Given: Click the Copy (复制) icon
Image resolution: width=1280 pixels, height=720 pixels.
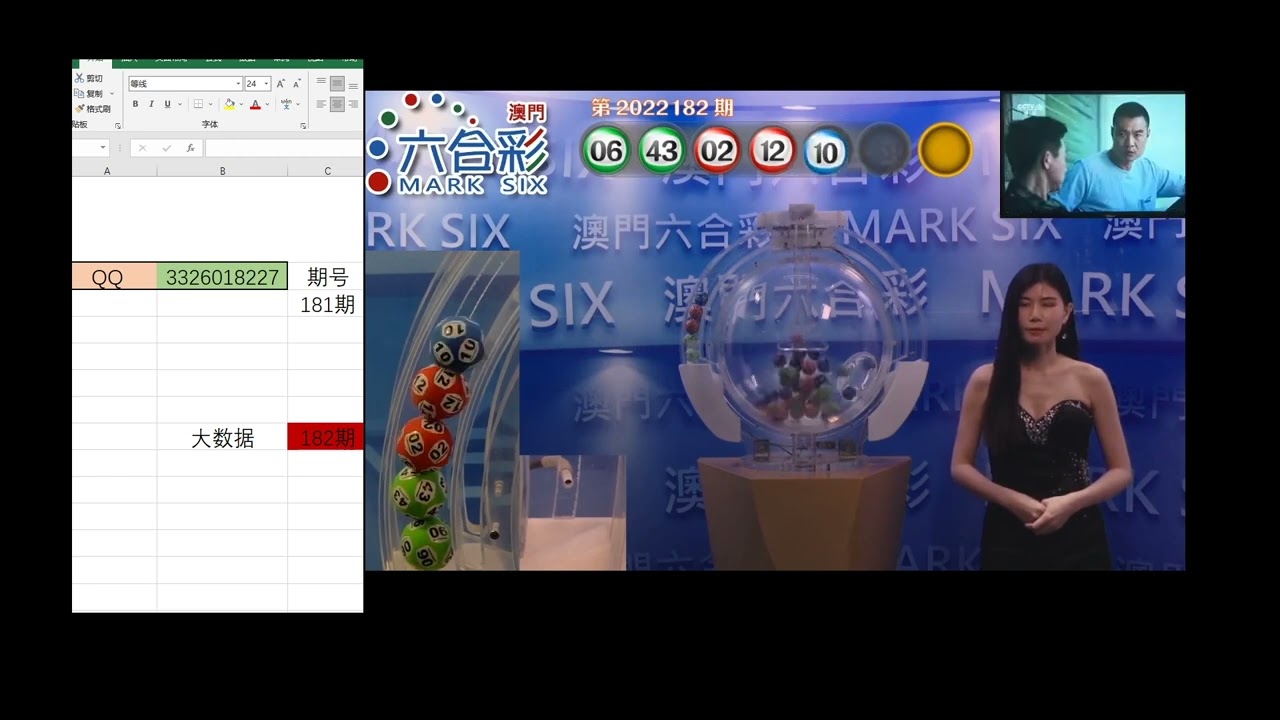Looking at the screenshot, I should point(79,94).
